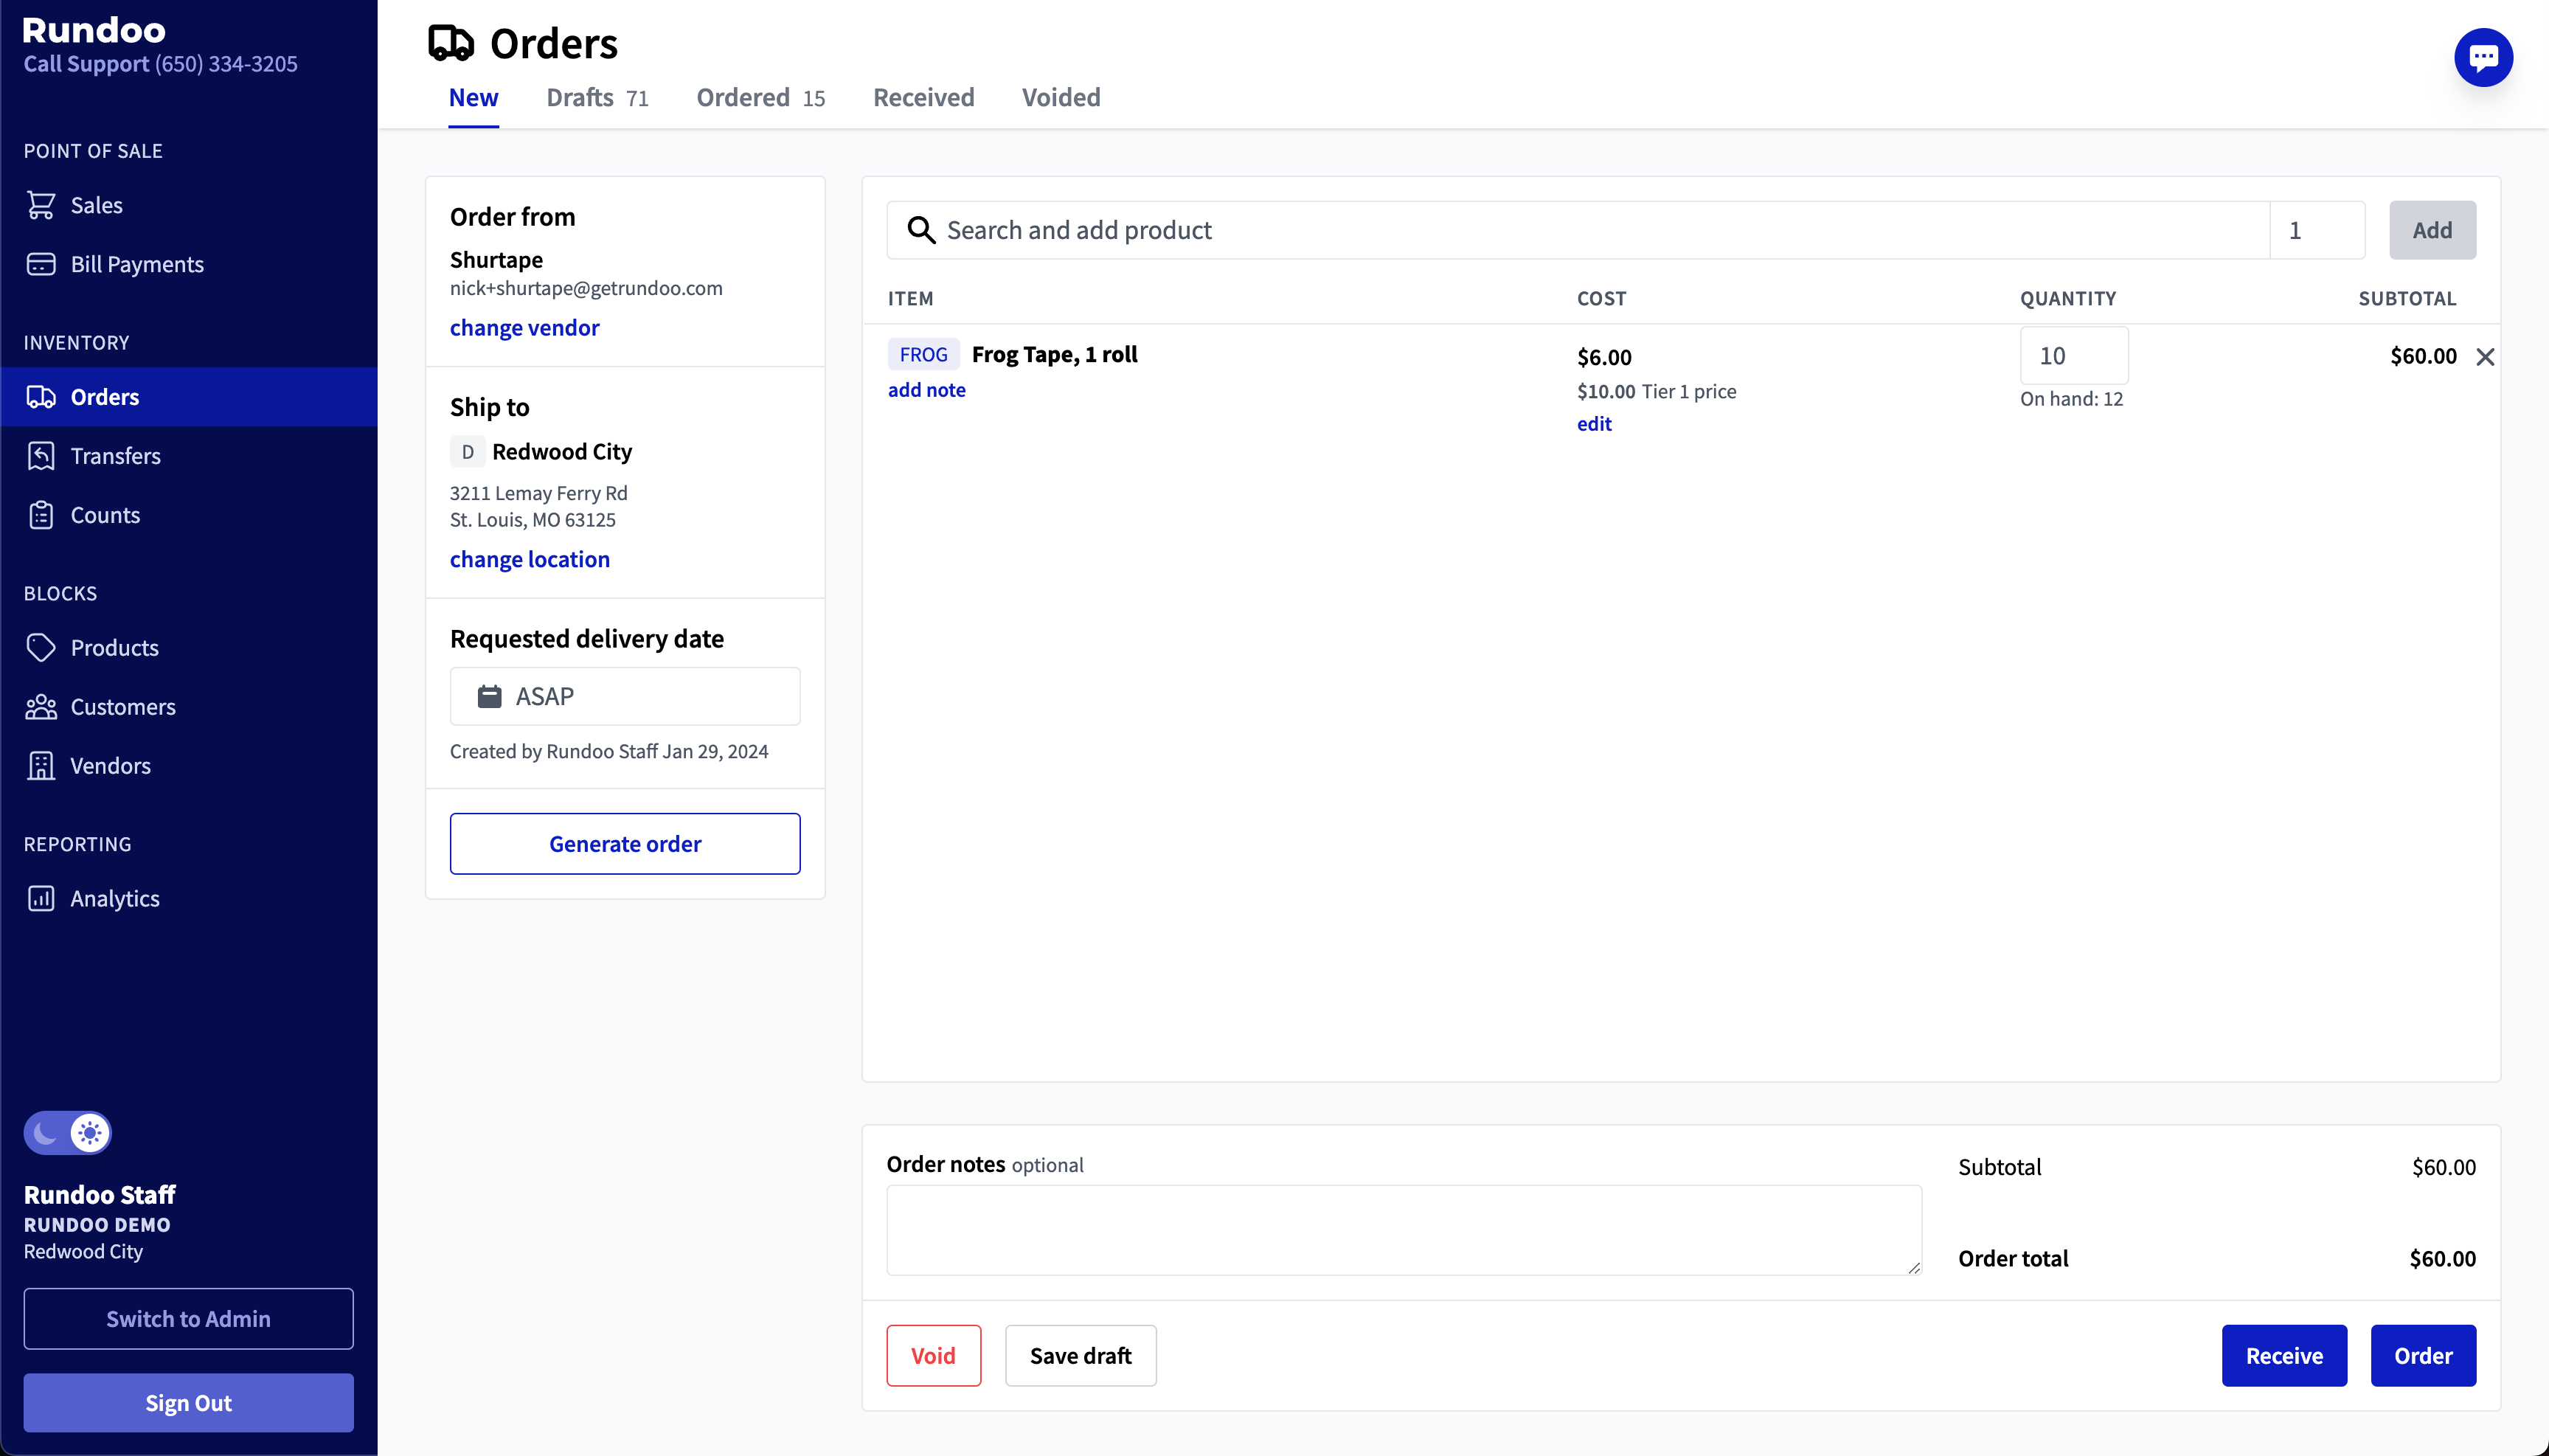Remove Frog Tape line with X icon
This screenshot has width=2549, height=1456.
tap(2485, 357)
